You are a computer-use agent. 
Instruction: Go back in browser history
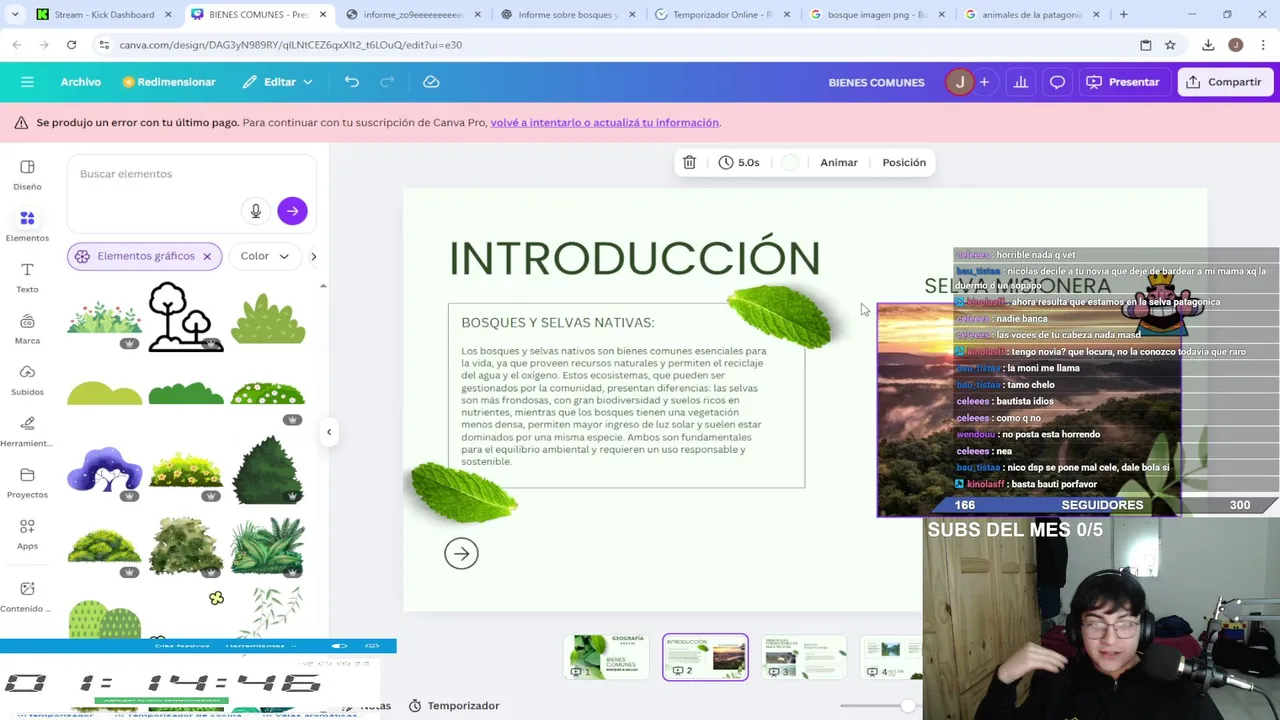(17, 45)
